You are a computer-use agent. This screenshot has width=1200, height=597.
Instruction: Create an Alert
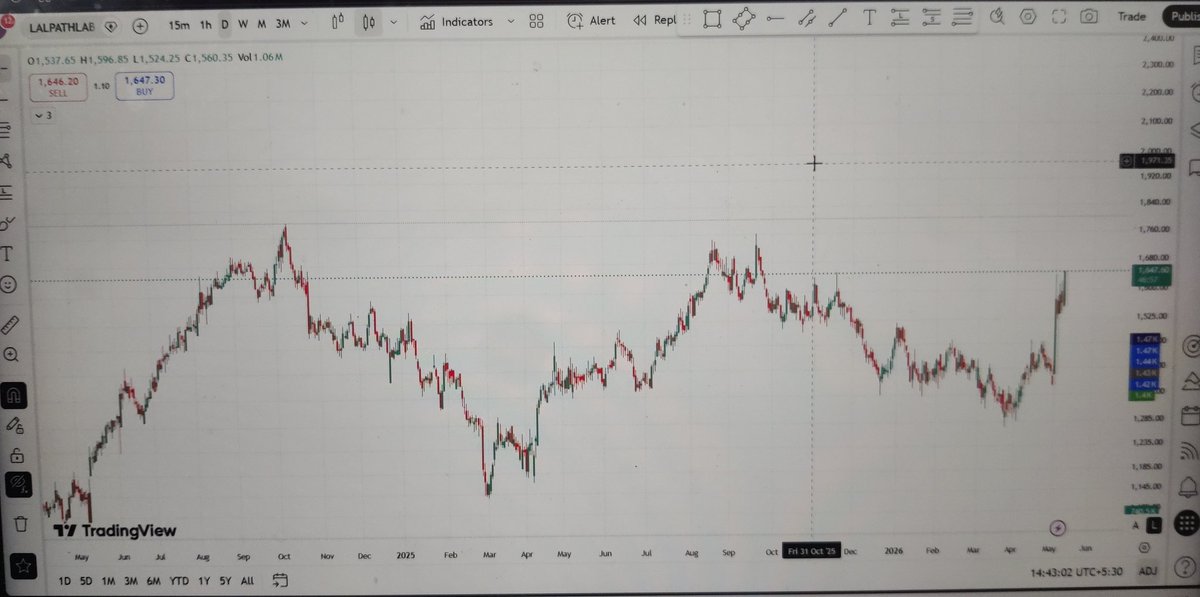(592, 20)
